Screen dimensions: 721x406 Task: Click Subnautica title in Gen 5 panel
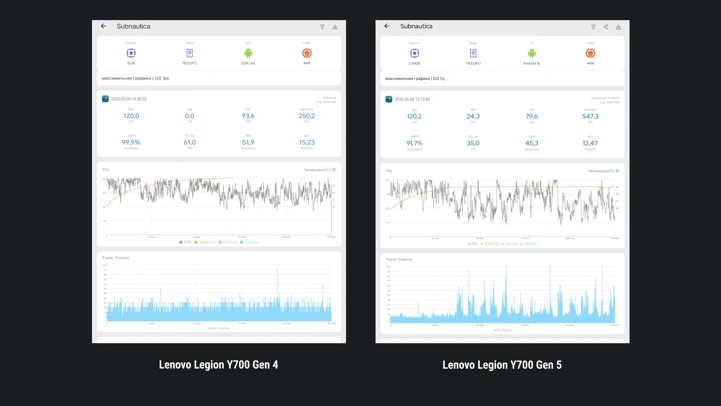point(416,26)
